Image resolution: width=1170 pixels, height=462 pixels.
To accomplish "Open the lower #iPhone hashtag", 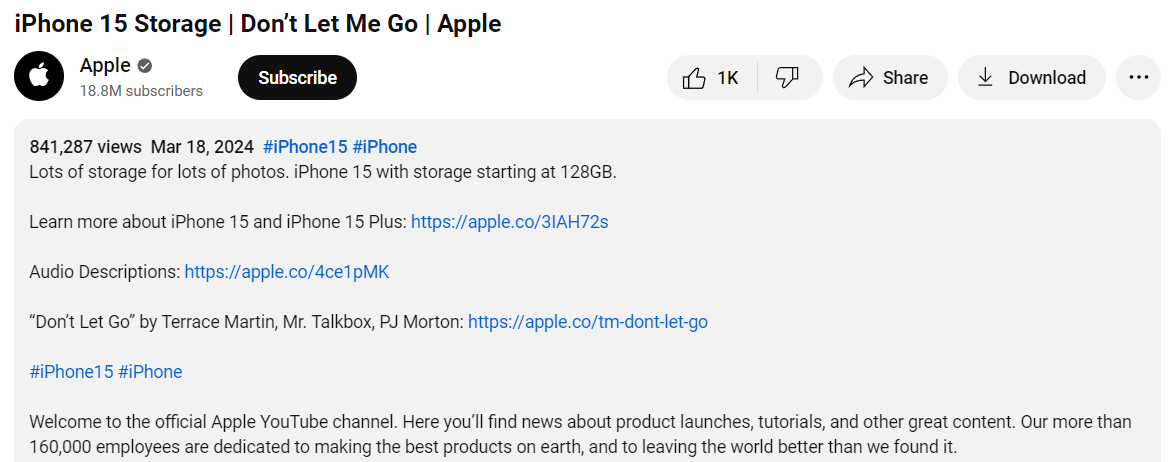I will tap(150, 372).
